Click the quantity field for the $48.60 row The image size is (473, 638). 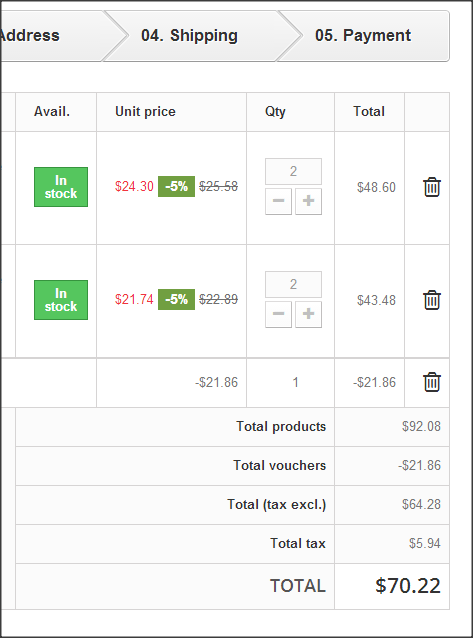pyautogui.click(x=293, y=171)
